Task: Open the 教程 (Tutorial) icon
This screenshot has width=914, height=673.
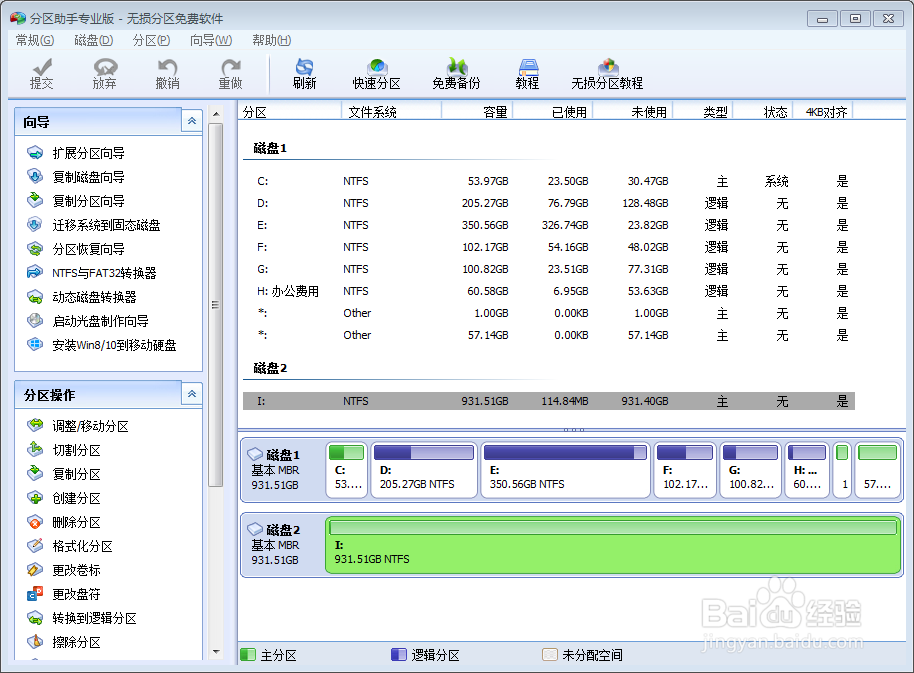Action: (x=527, y=73)
